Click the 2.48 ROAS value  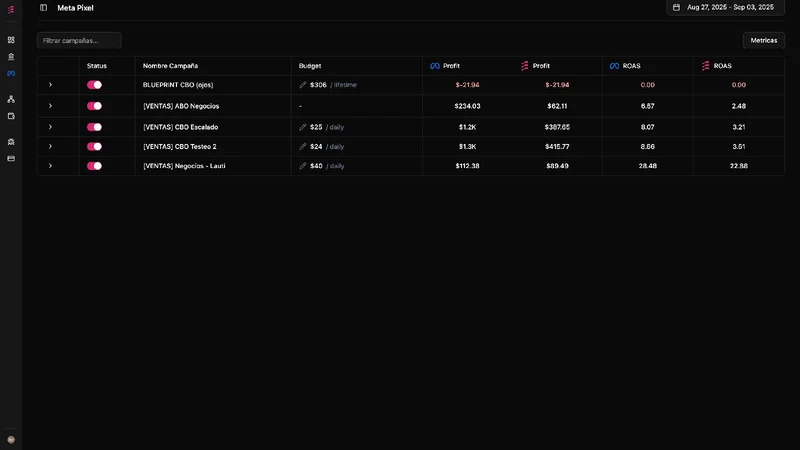click(739, 106)
